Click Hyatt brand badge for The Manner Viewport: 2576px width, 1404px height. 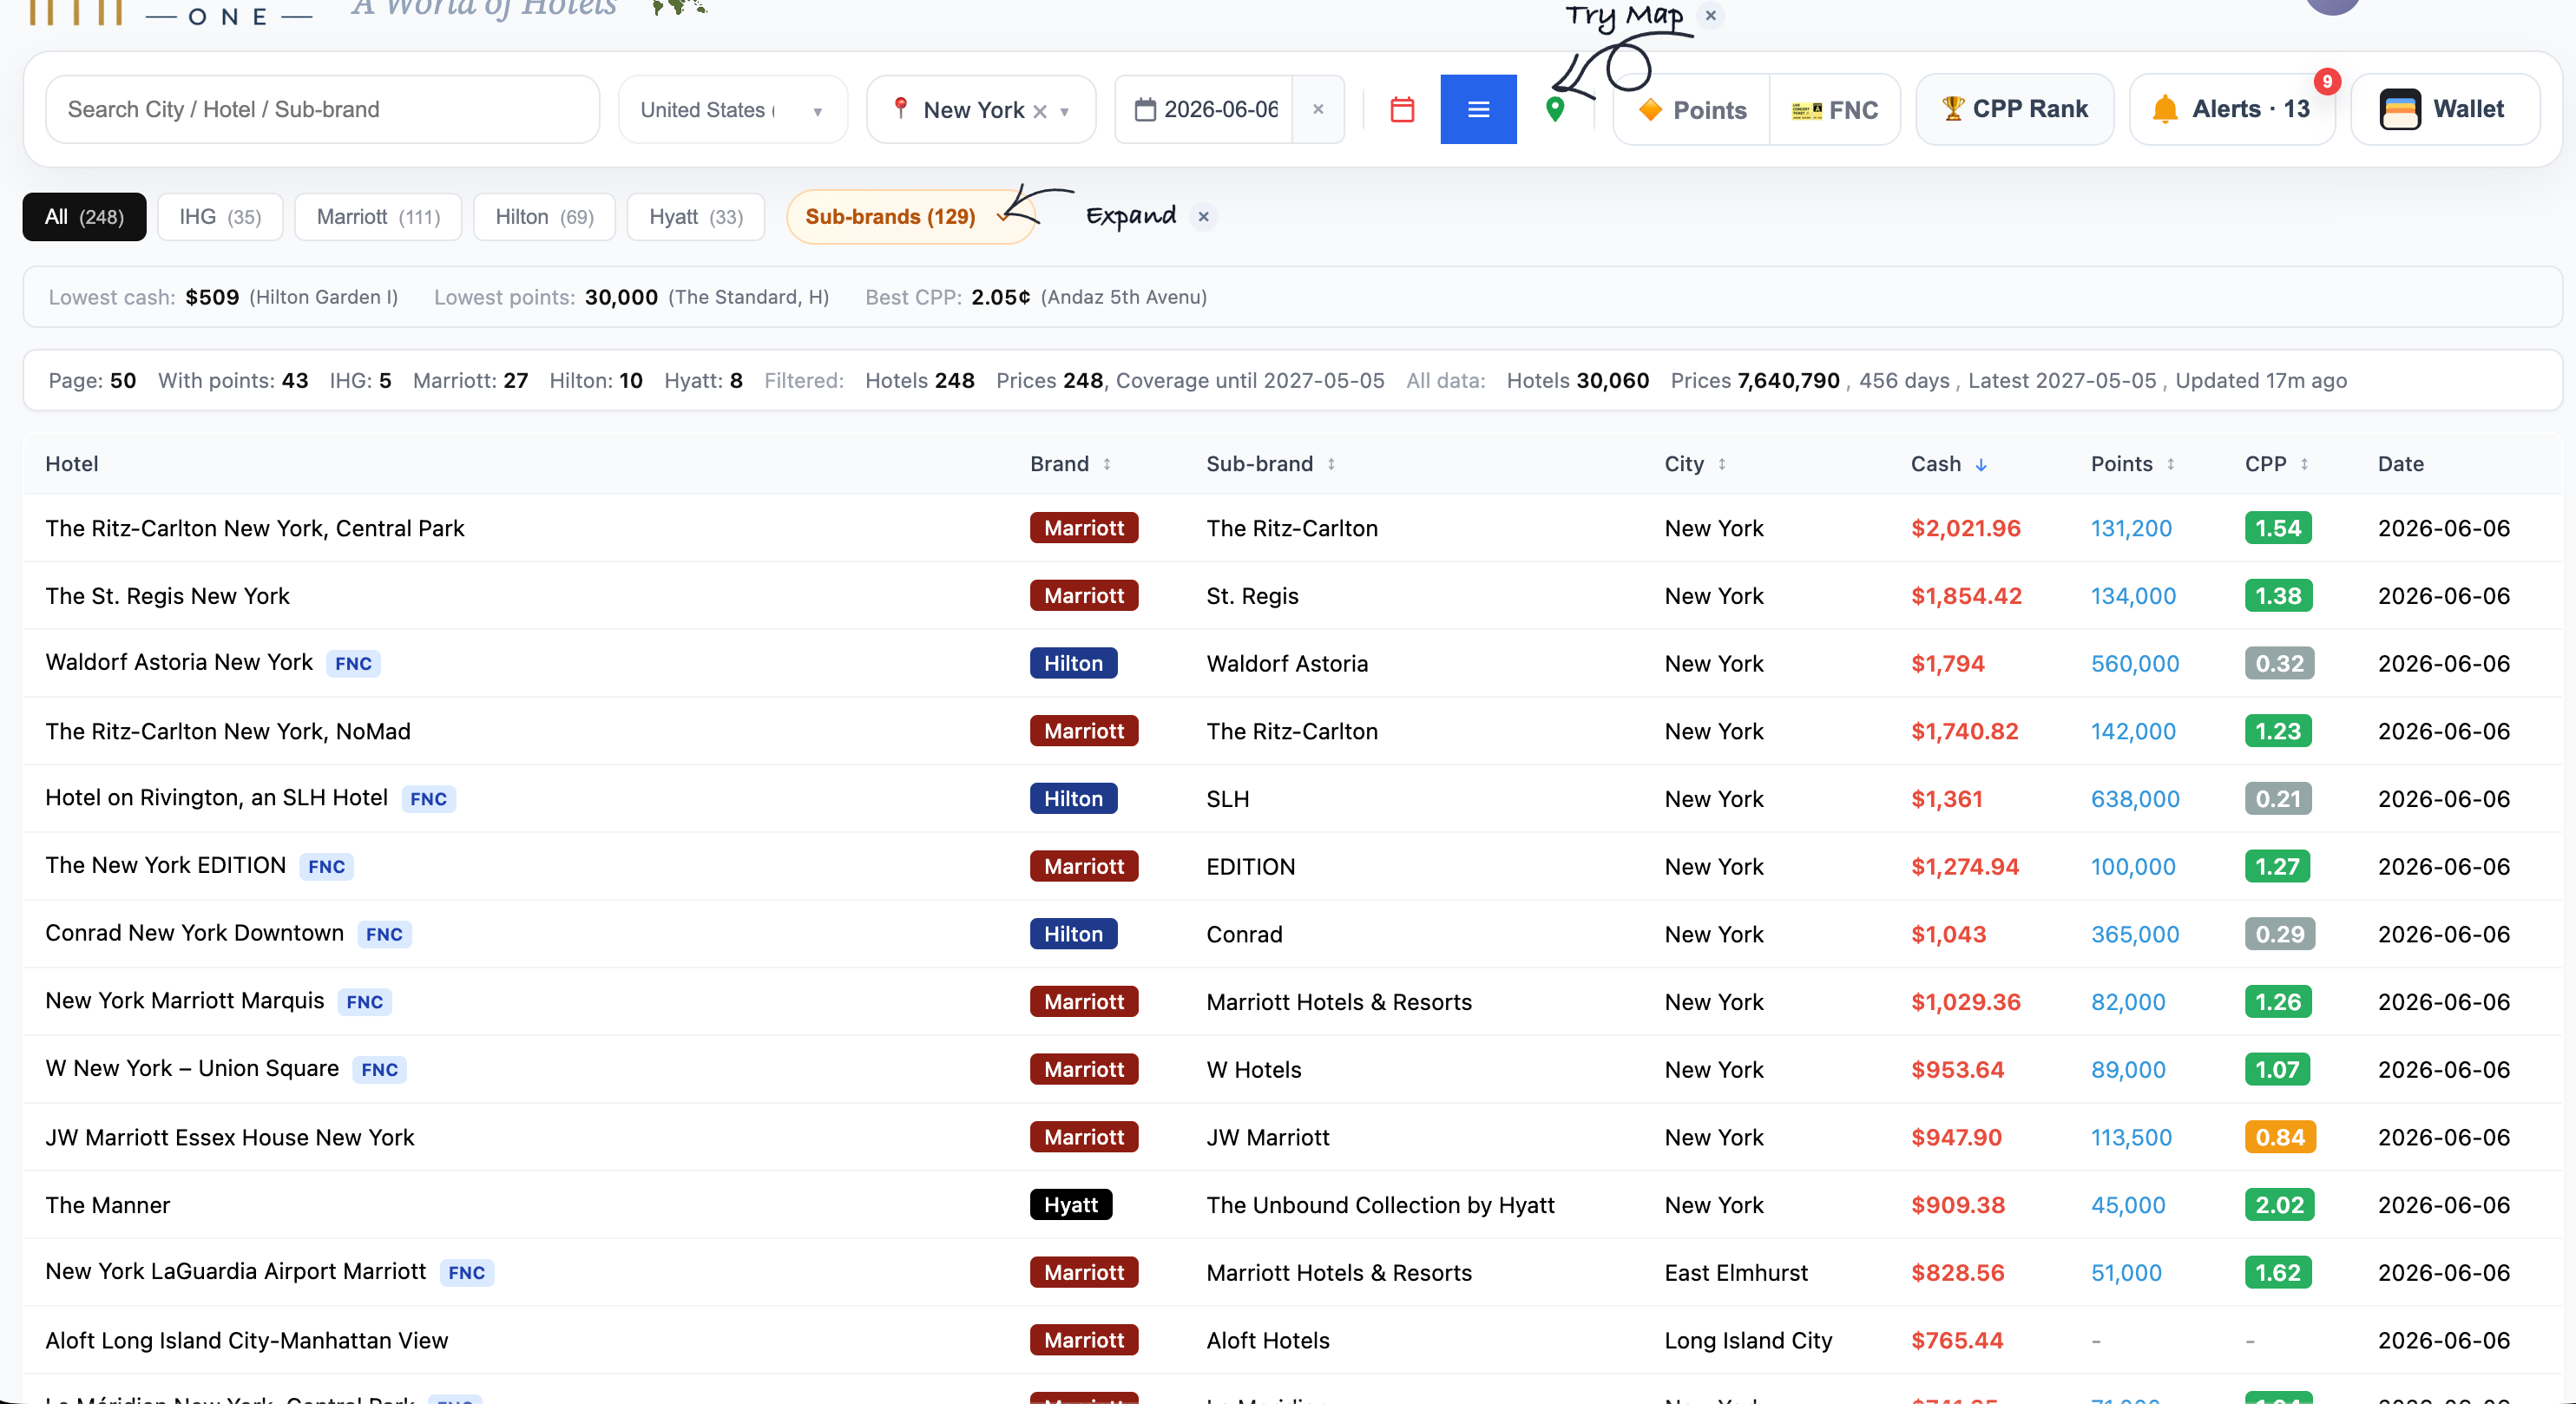pyautogui.click(x=1071, y=1205)
